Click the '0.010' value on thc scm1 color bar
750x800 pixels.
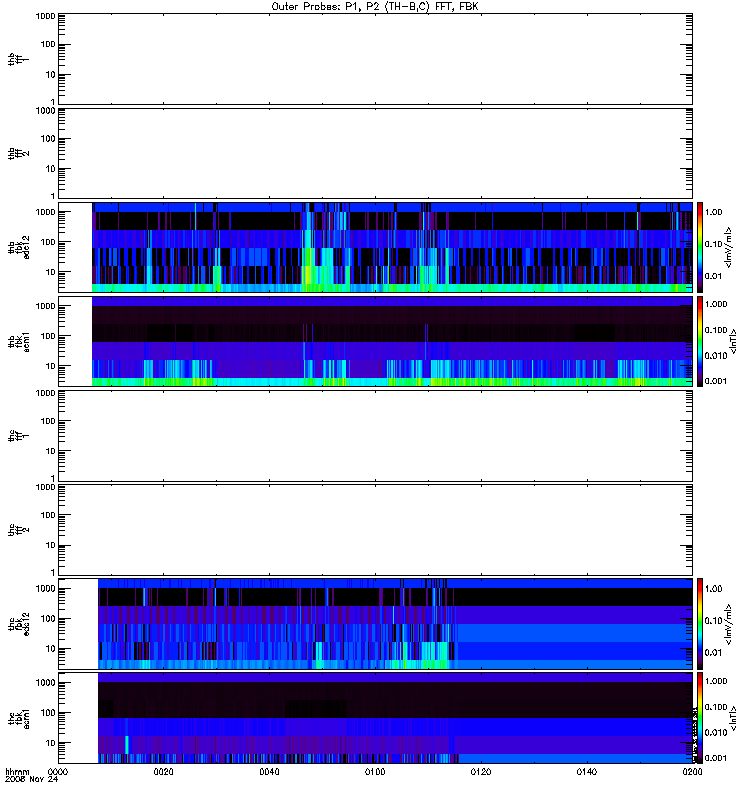tap(716, 733)
